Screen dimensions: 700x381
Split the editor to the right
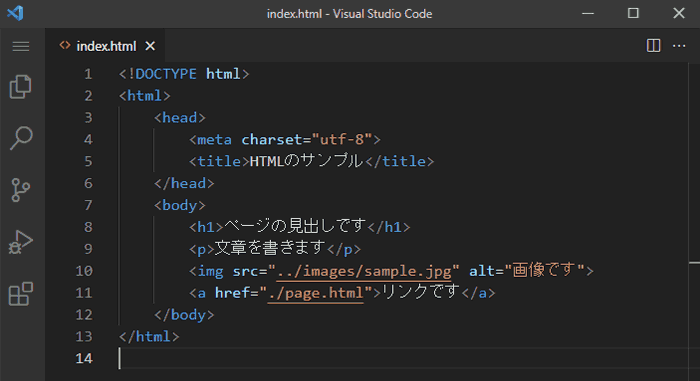[x=654, y=46]
